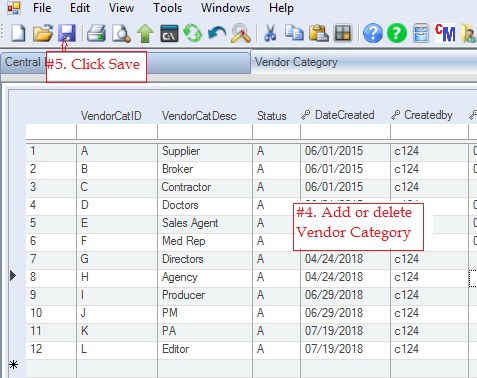Screen dimensions: 477x378
Task: Select the Sales Agent cell
Action: tap(205, 223)
